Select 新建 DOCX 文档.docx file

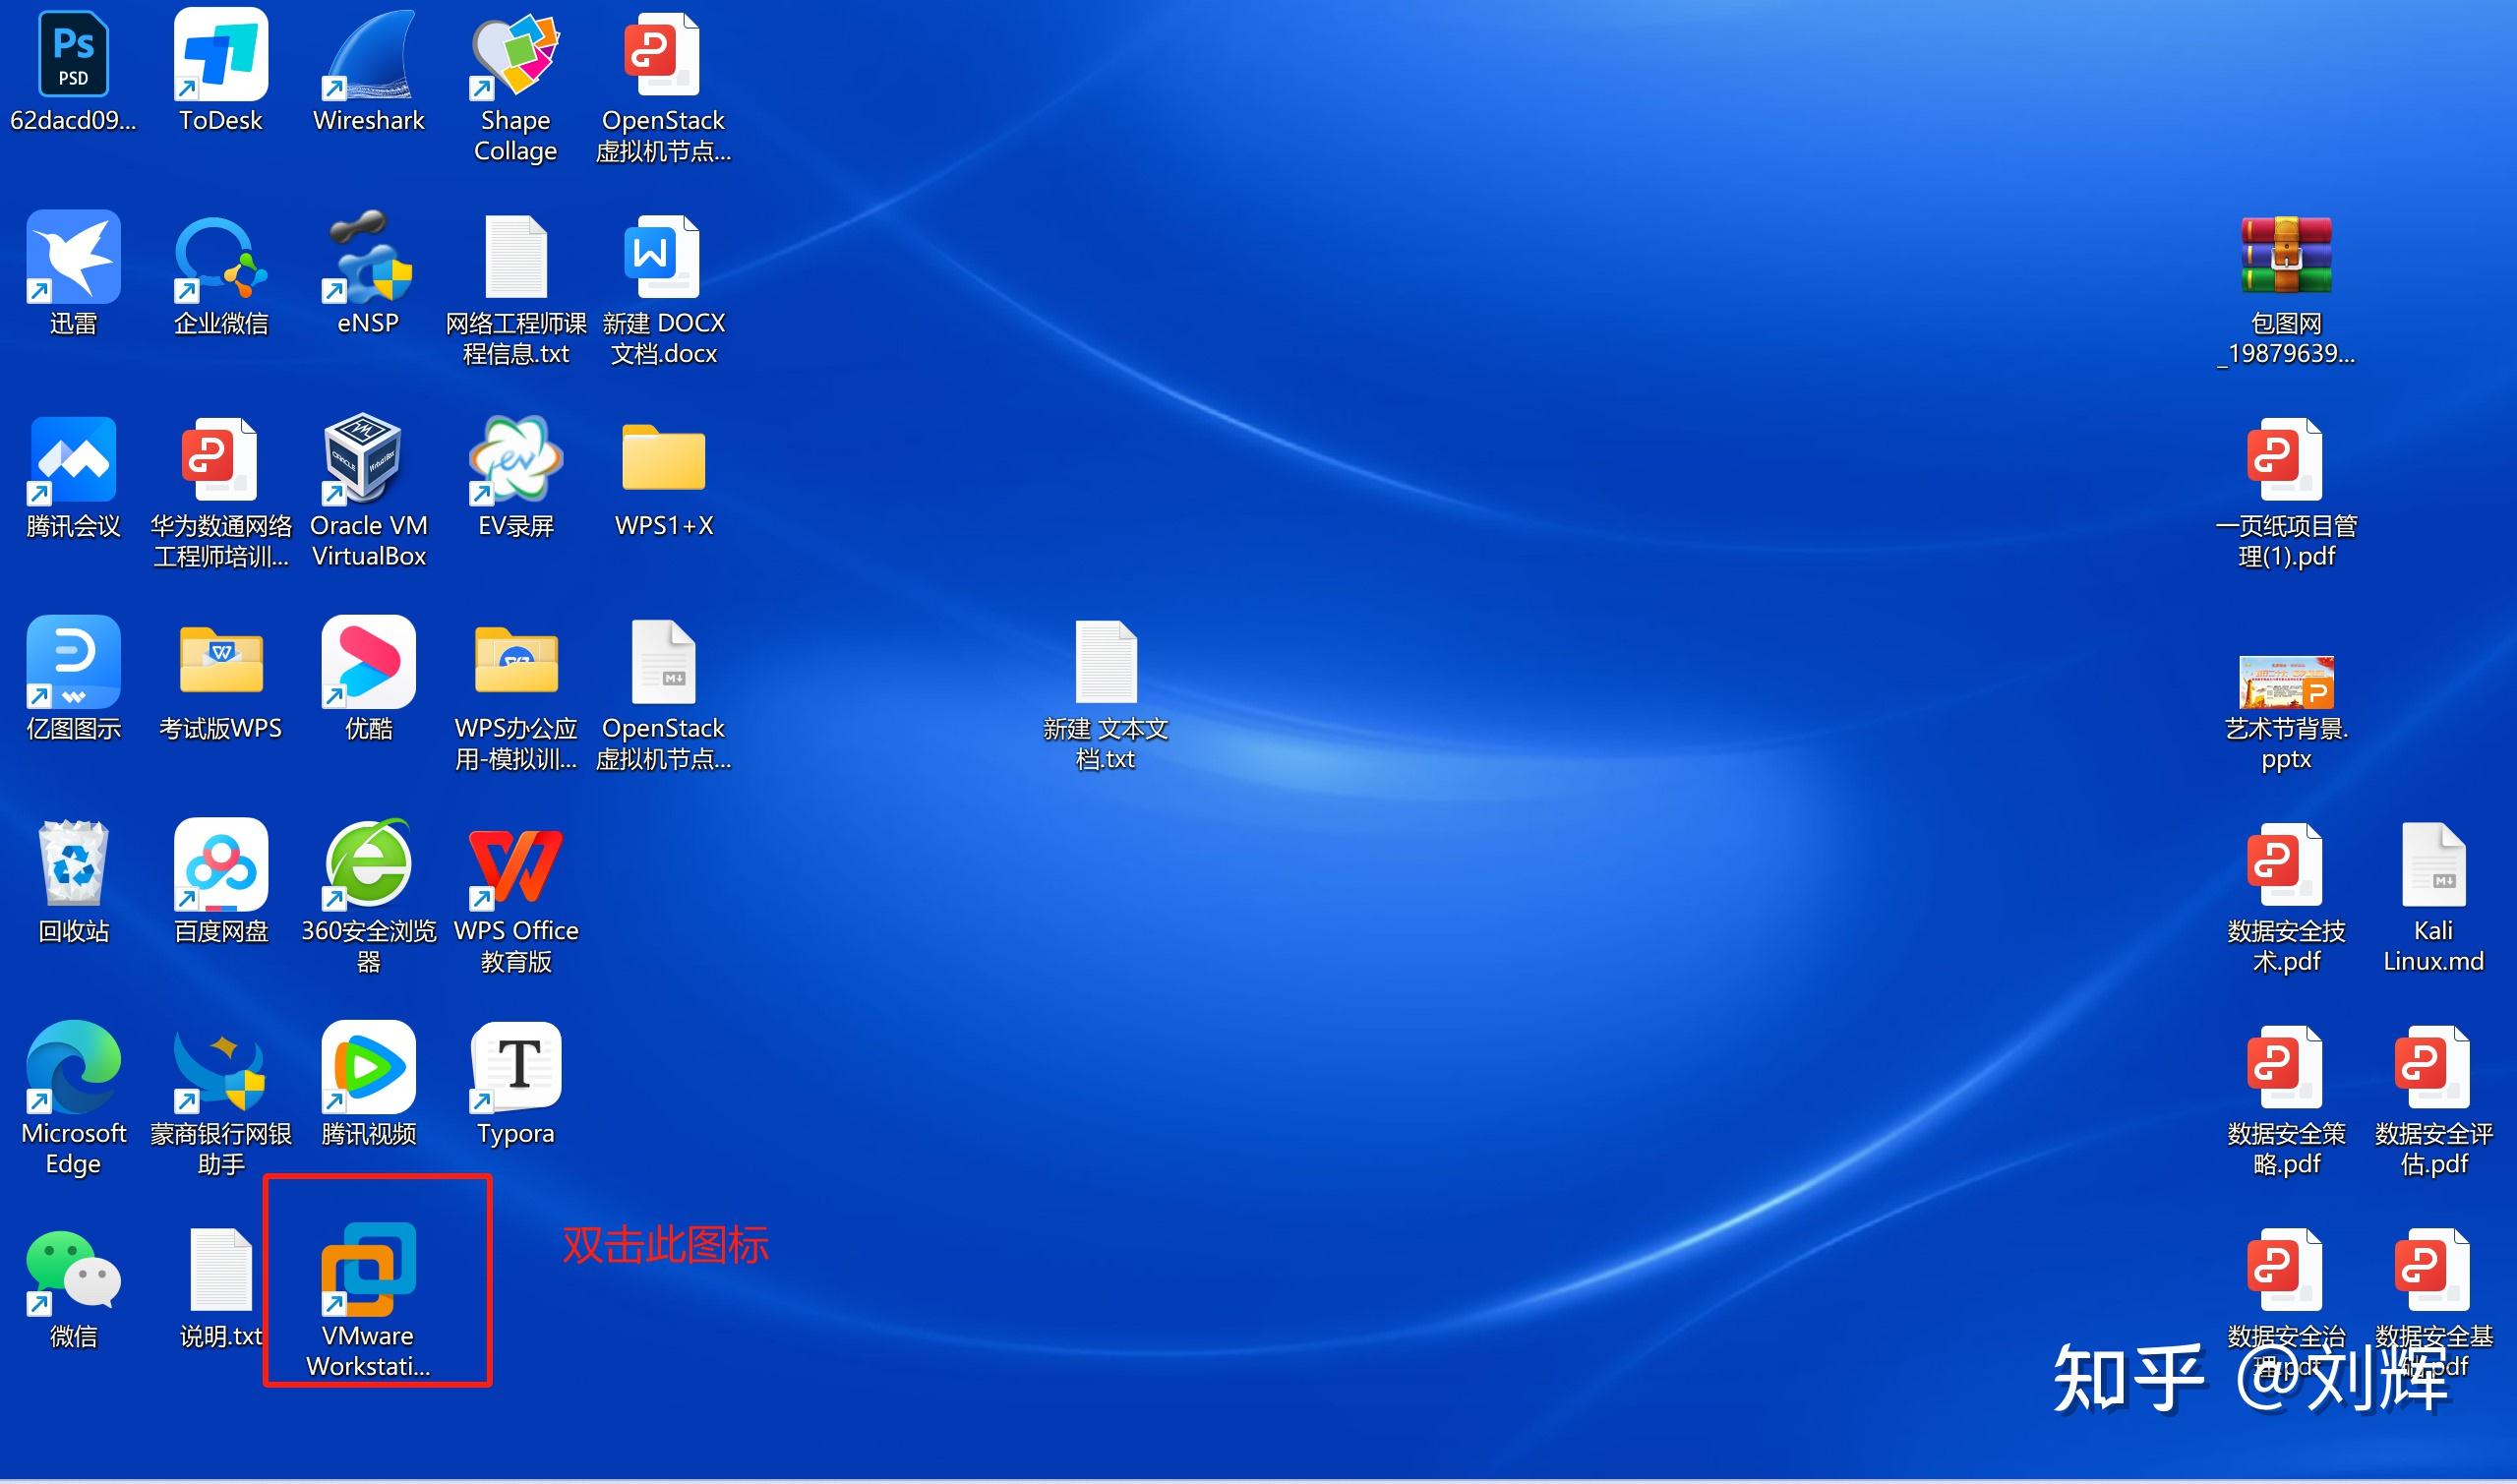[x=662, y=257]
